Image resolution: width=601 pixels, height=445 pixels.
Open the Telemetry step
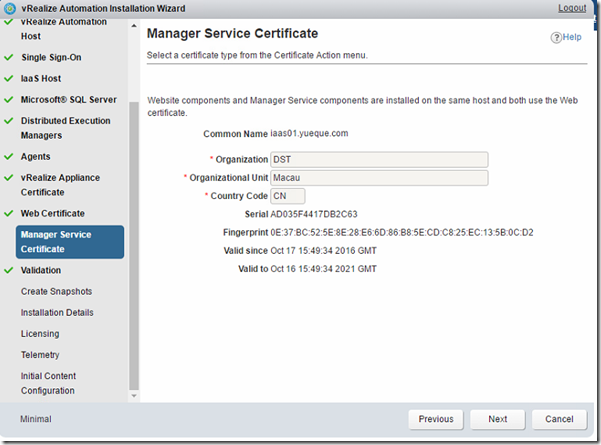pos(40,355)
